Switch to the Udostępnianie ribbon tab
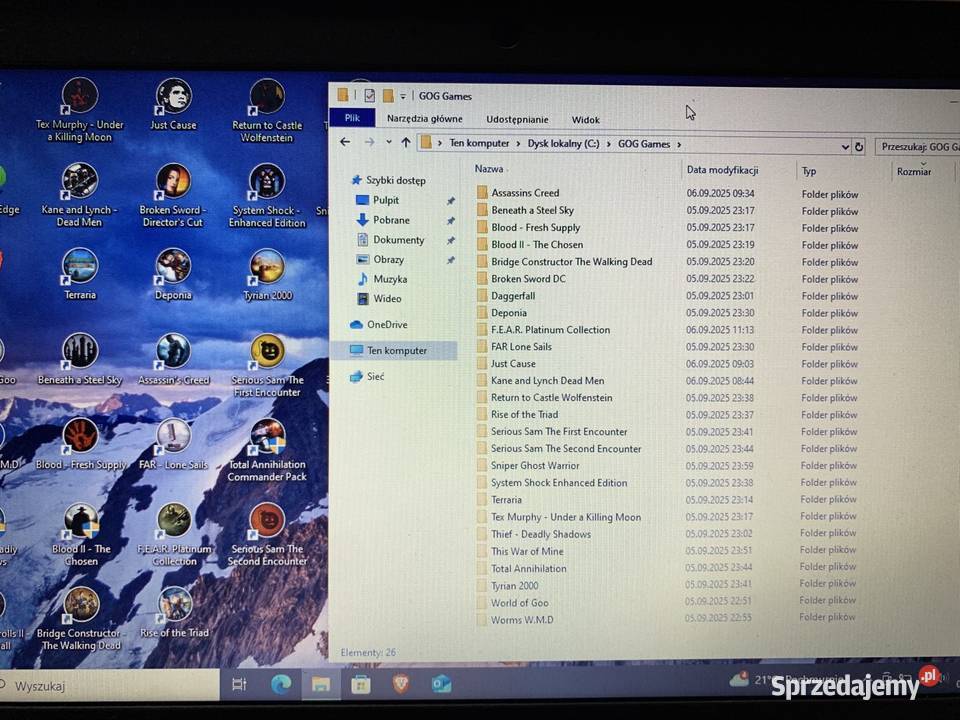This screenshot has width=960, height=720. click(x=517, y=119)
